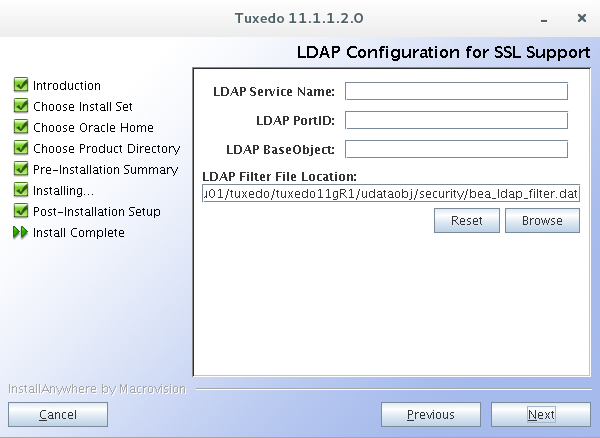Click the 'Pre-Installation Summary' step label
The image size is (600, 438).
click(106, 170)
